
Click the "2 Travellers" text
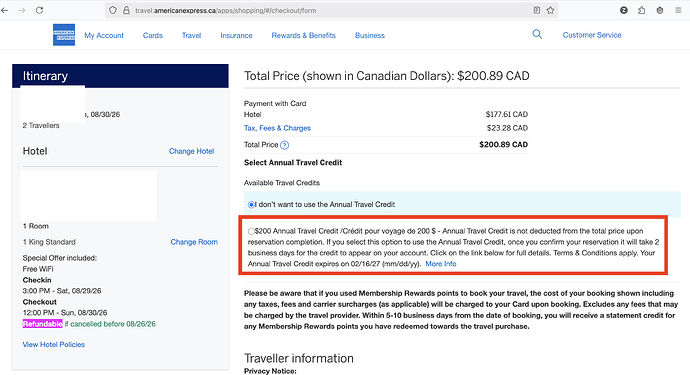pyautogui.click(x=41, y=125)
